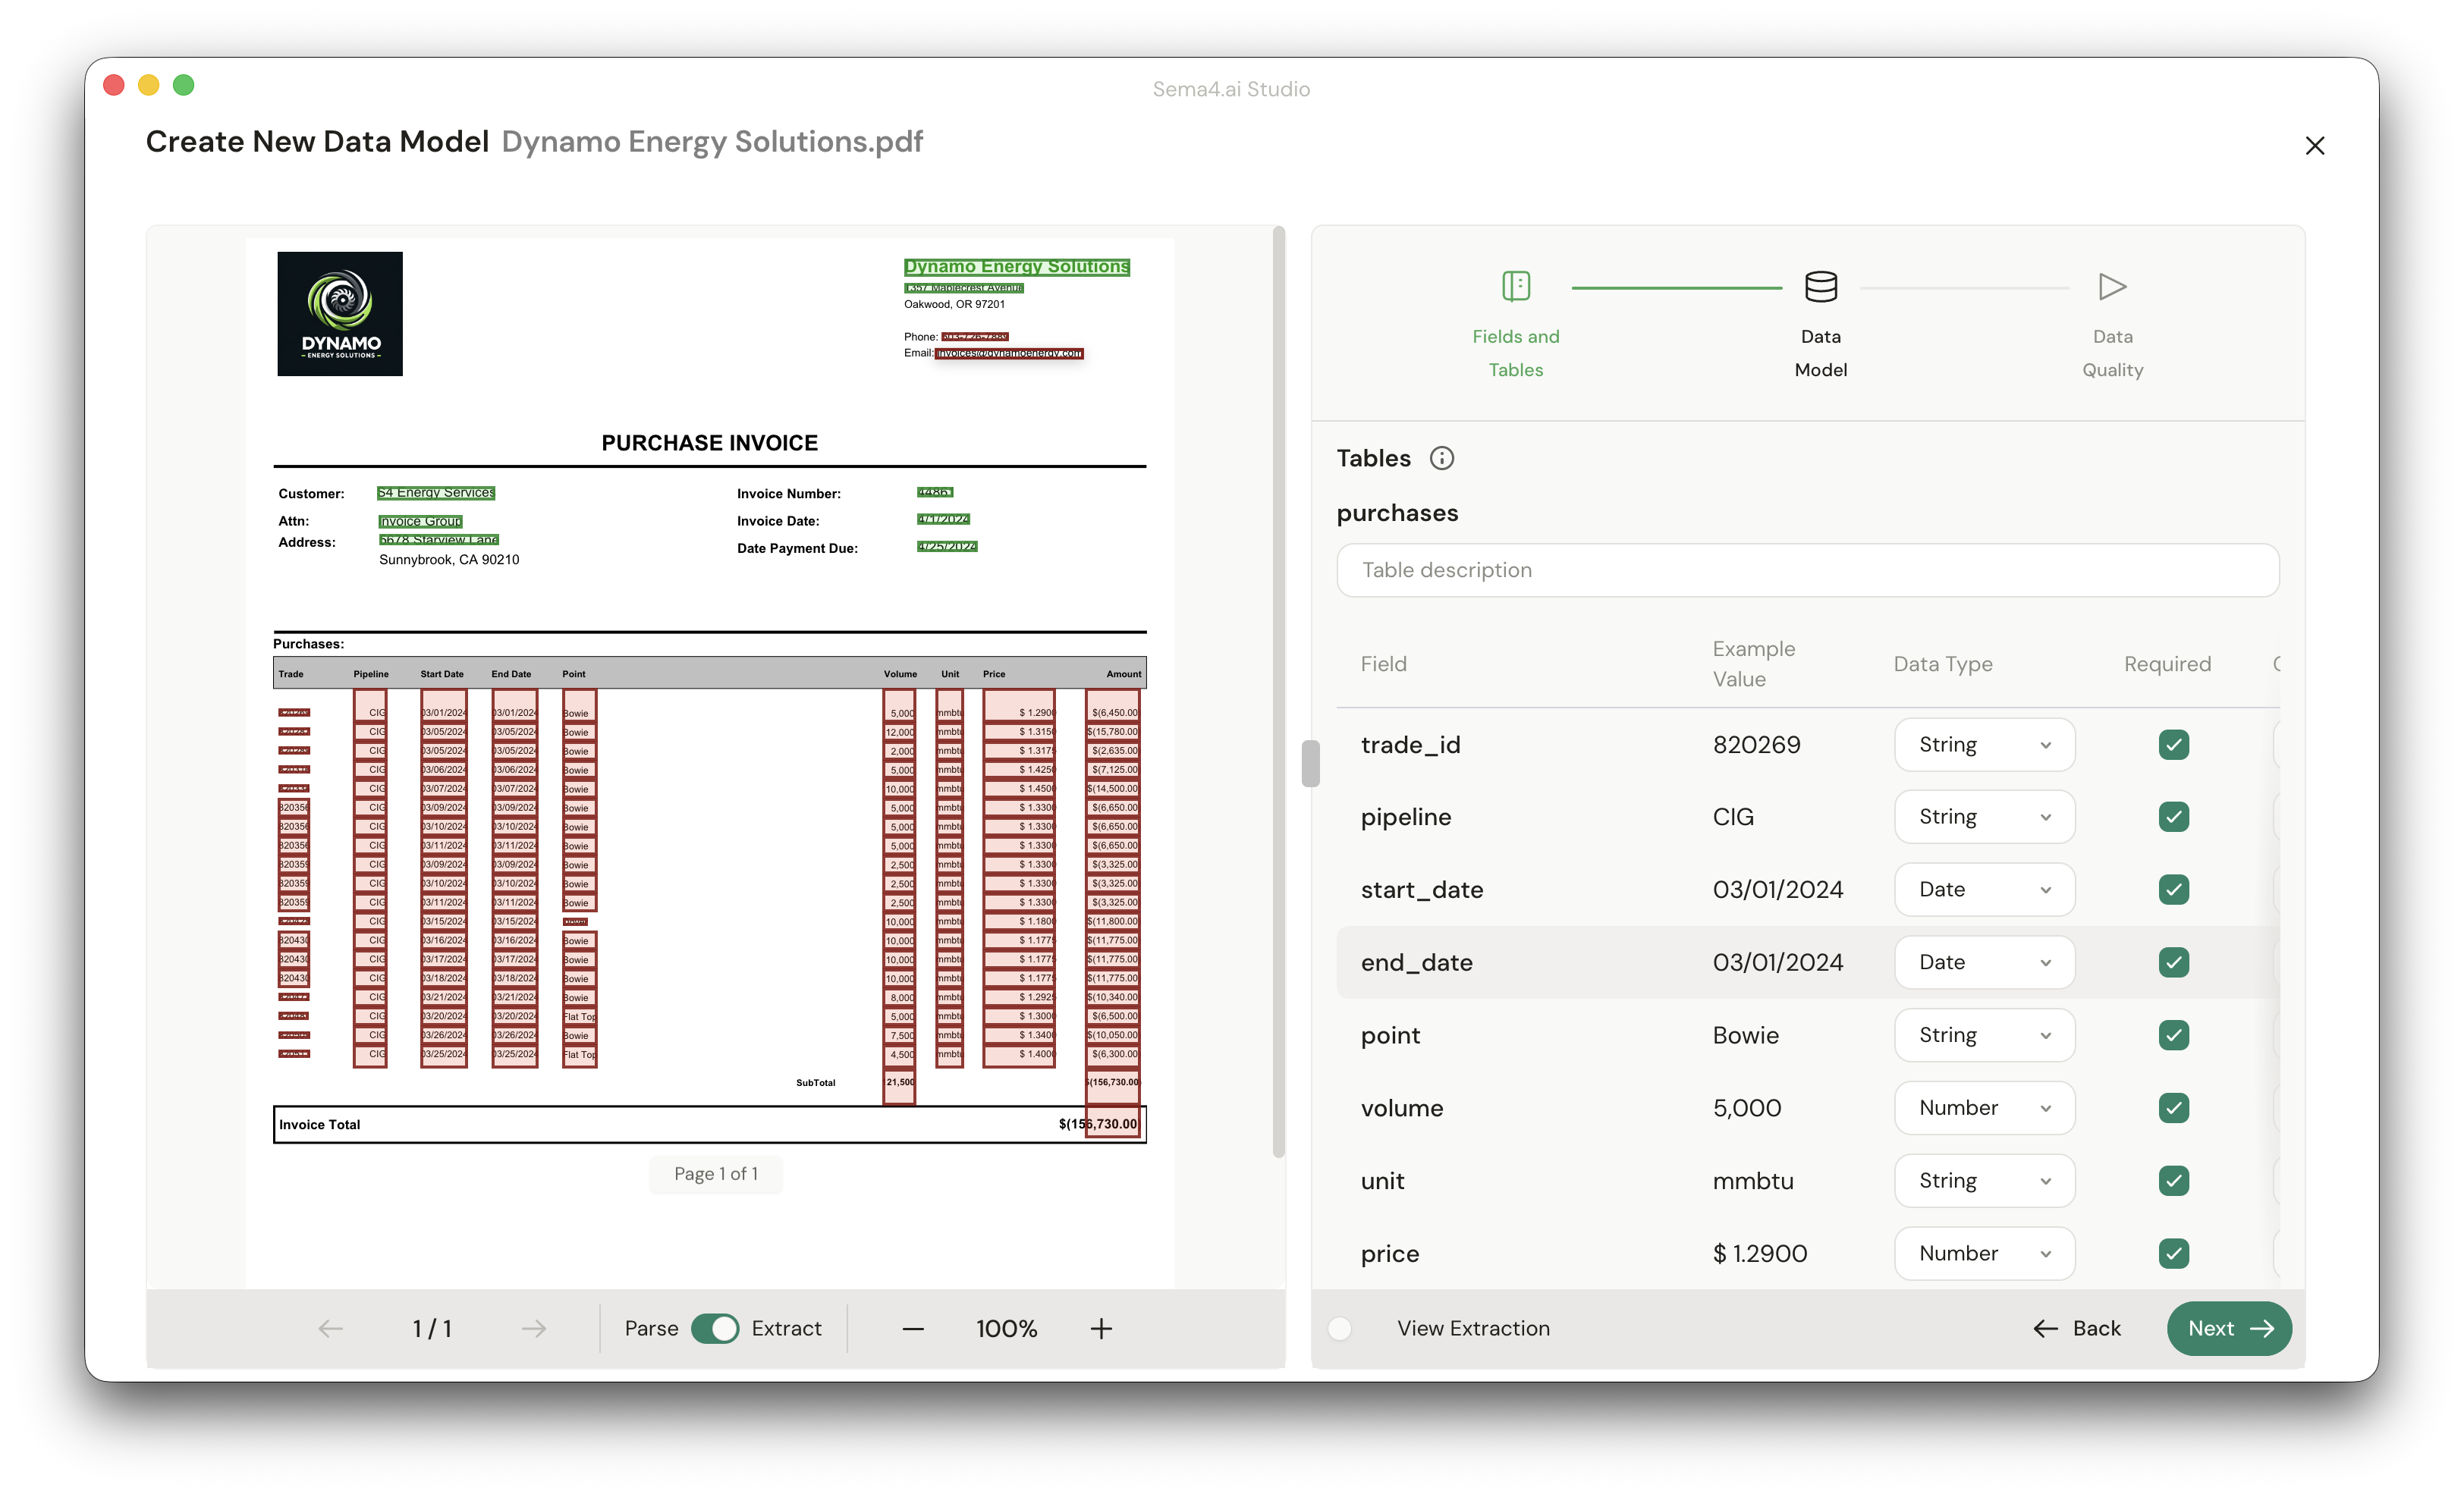
Task: Select the Fields and Tables step label
Action: click(1516, 353)
